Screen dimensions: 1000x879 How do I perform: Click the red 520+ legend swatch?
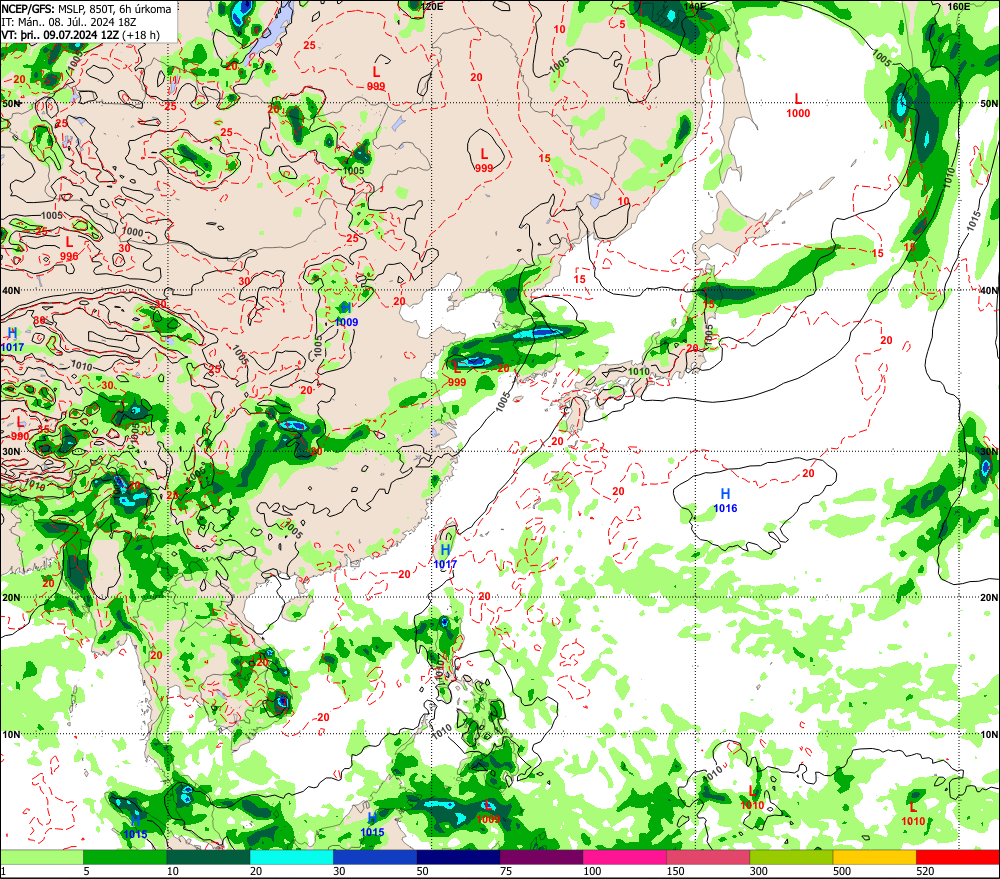[958, 857]
